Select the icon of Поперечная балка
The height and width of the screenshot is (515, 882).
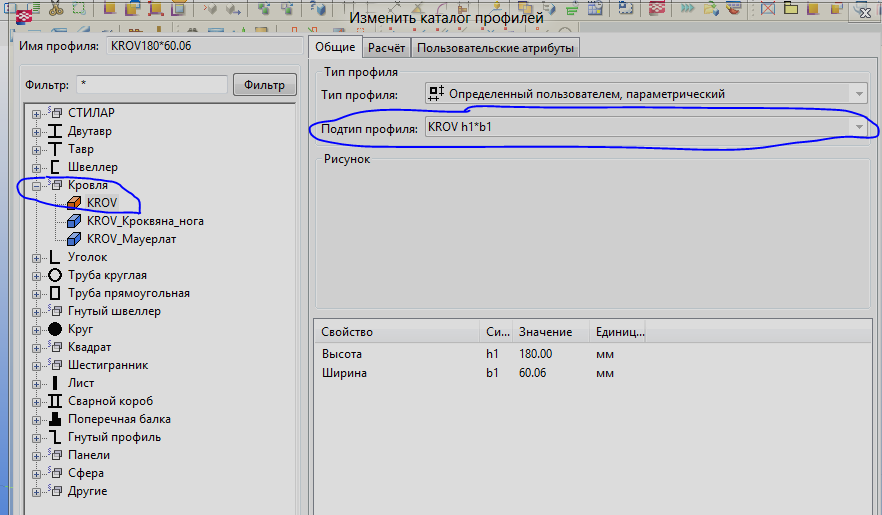point(55,419)
